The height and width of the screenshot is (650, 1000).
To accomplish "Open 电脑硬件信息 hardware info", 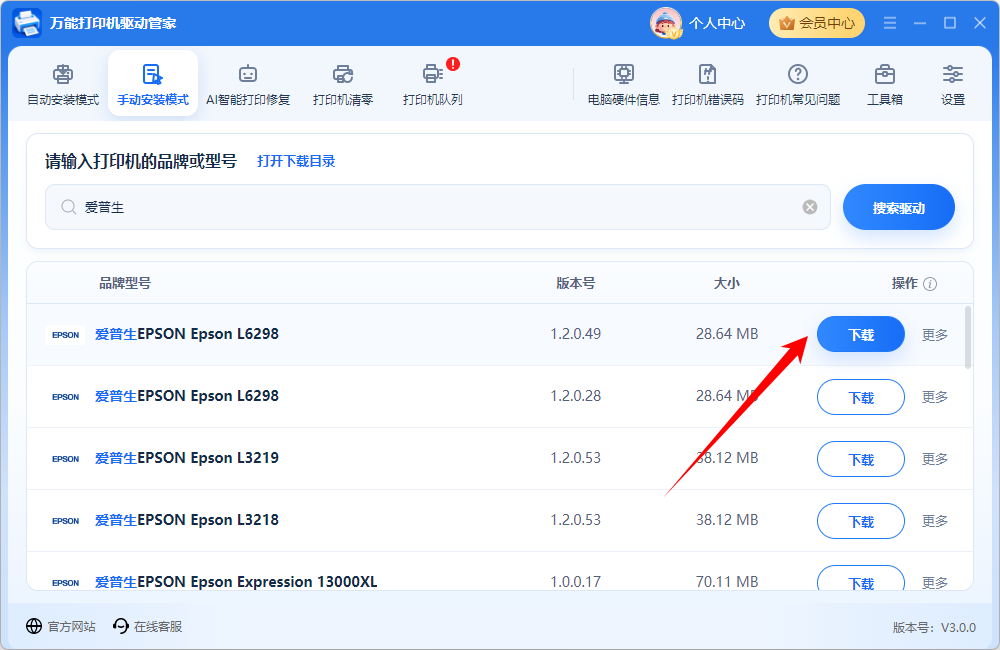I will point(624,84).
